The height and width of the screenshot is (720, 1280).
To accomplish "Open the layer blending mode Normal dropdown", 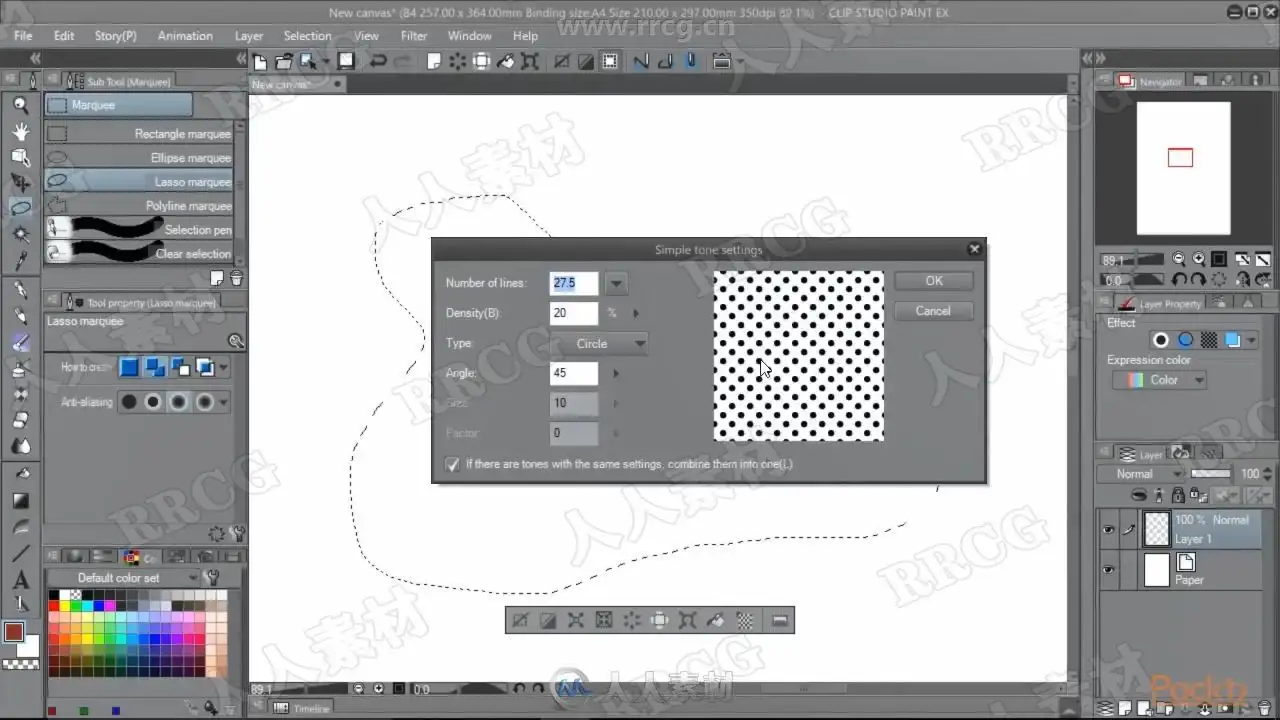I will click(x=1141, y=474).
